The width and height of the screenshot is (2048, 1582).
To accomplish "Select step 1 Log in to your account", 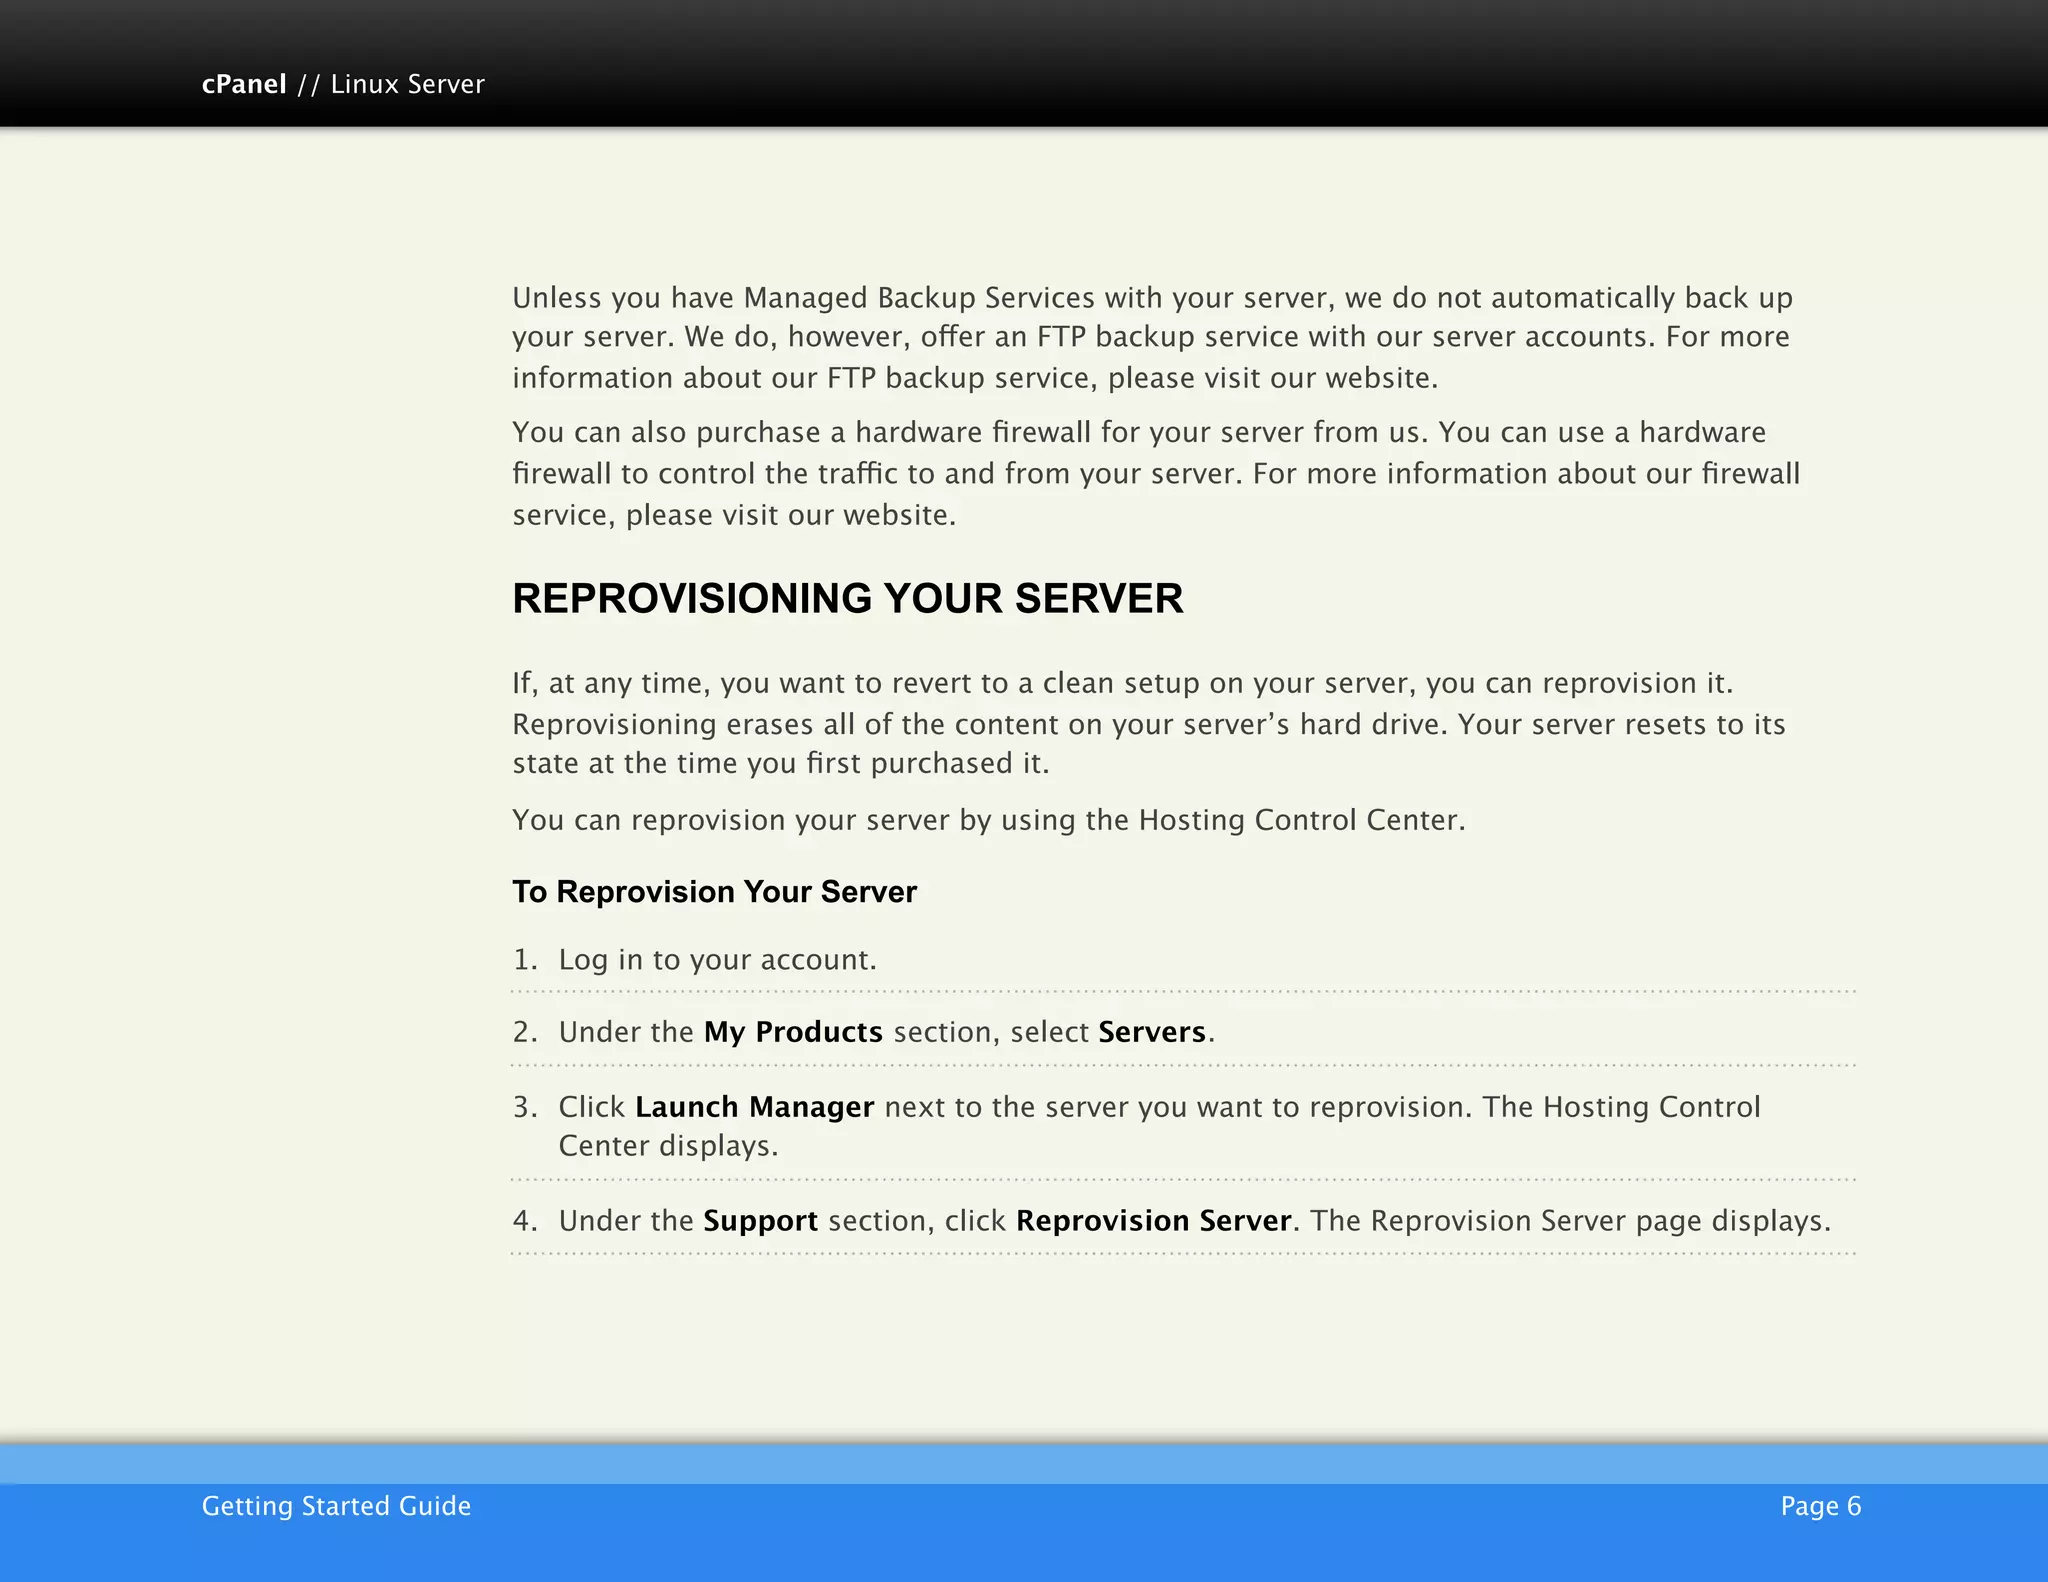I will [x=716, y=959].
